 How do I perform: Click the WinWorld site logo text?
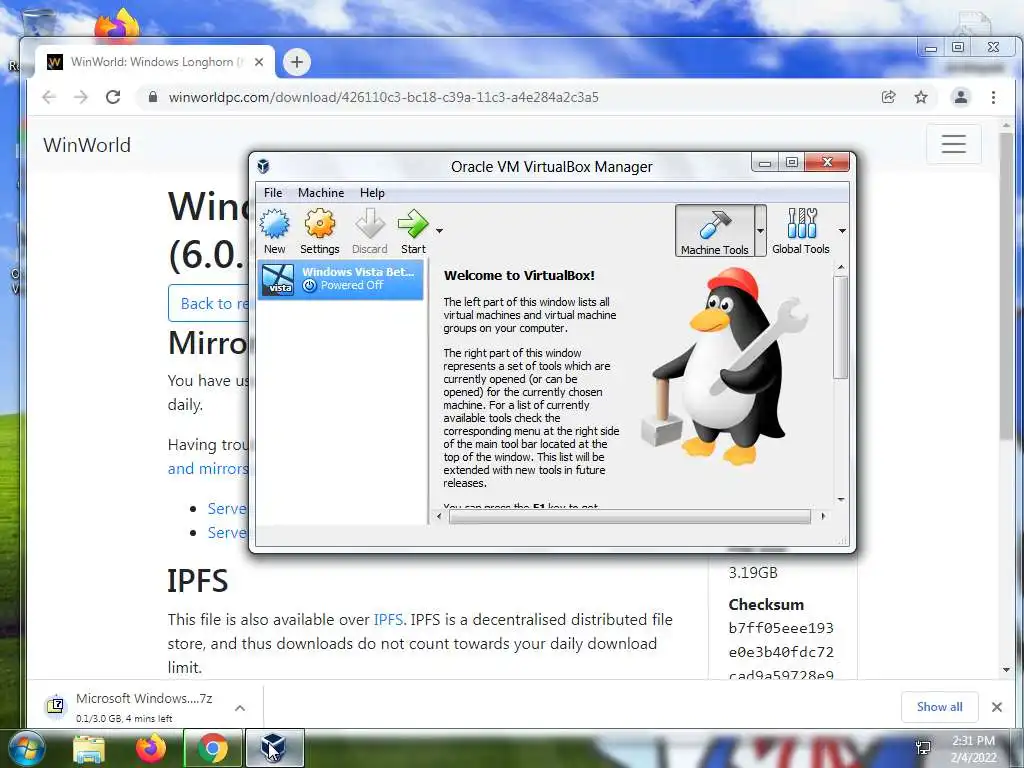click(x=87, y=145)
